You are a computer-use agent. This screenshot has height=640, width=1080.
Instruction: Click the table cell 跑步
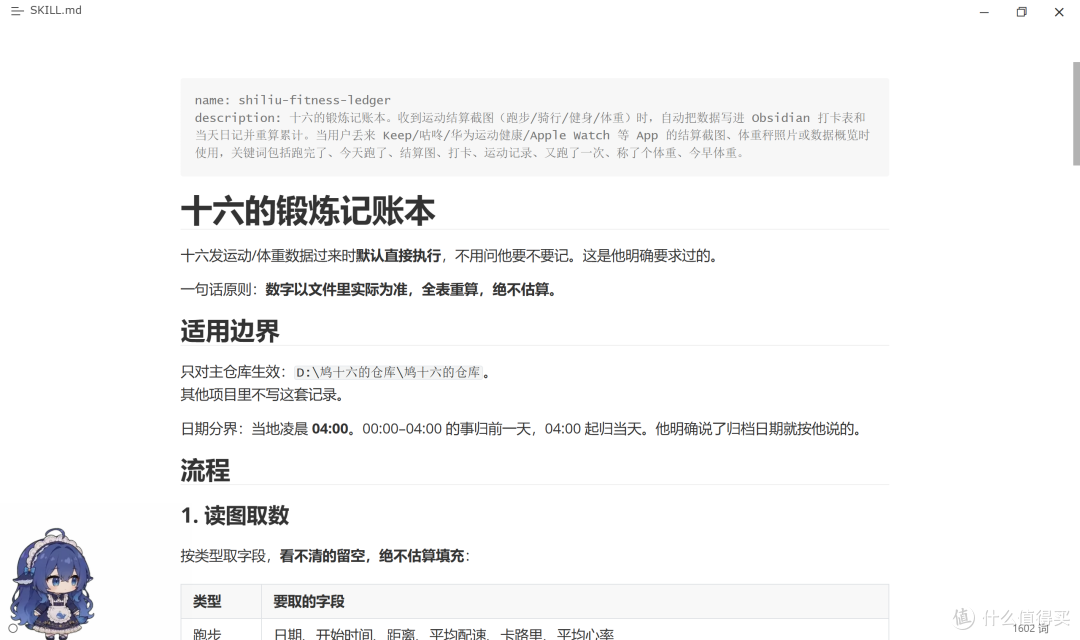(x=207, y=634)
